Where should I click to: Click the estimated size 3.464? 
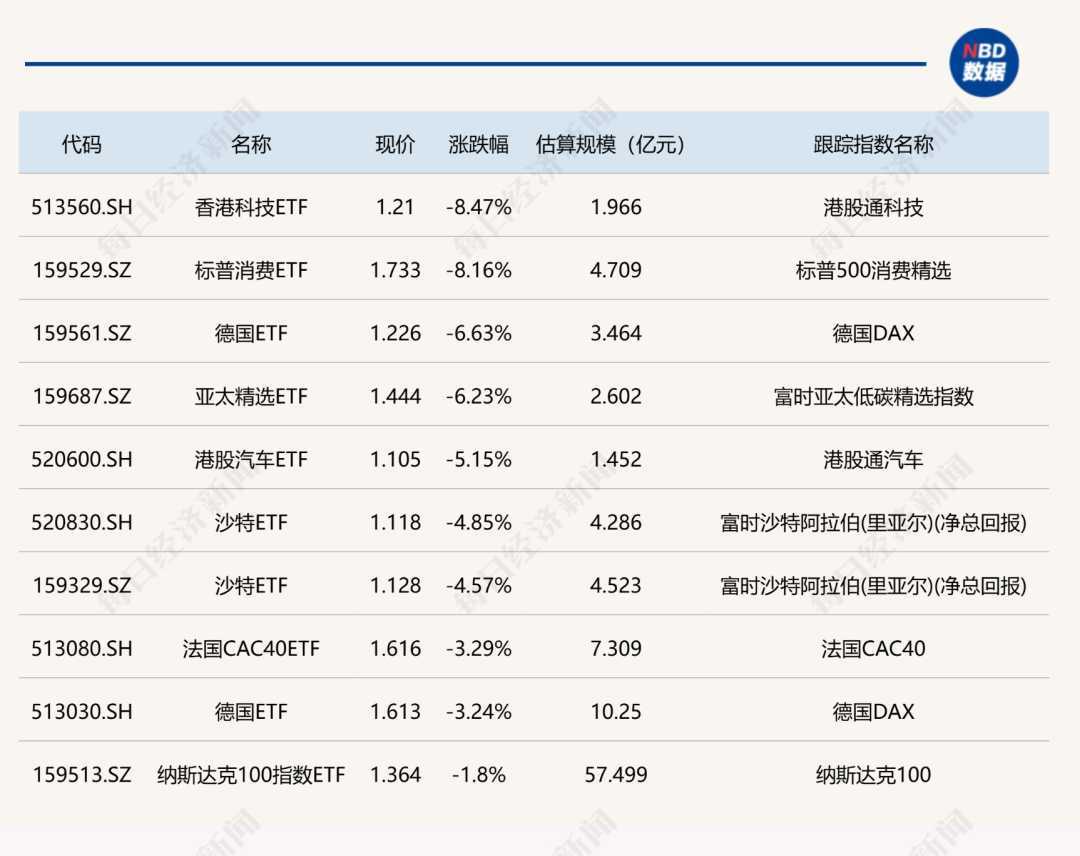click(616, 333)
